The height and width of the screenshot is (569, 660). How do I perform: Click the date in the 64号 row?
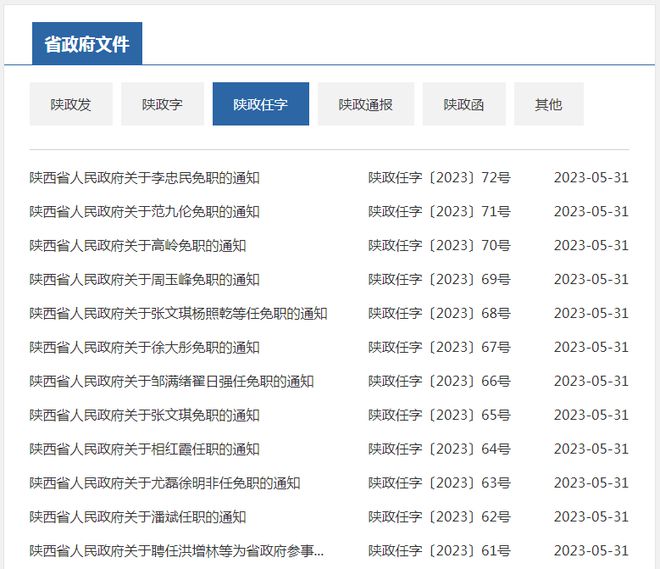pyautogui.click(x=591, y=449)
